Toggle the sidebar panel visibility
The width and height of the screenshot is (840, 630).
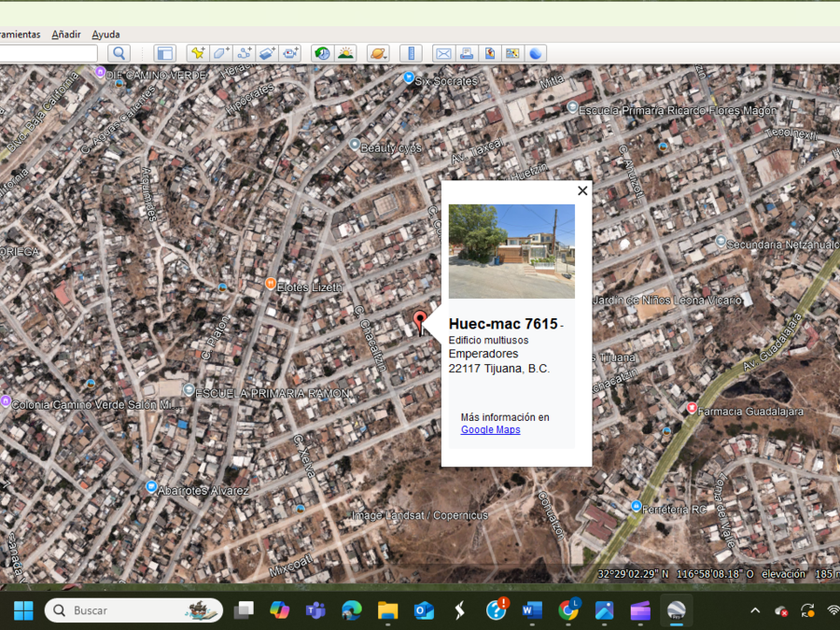click(x=165, y=53)
